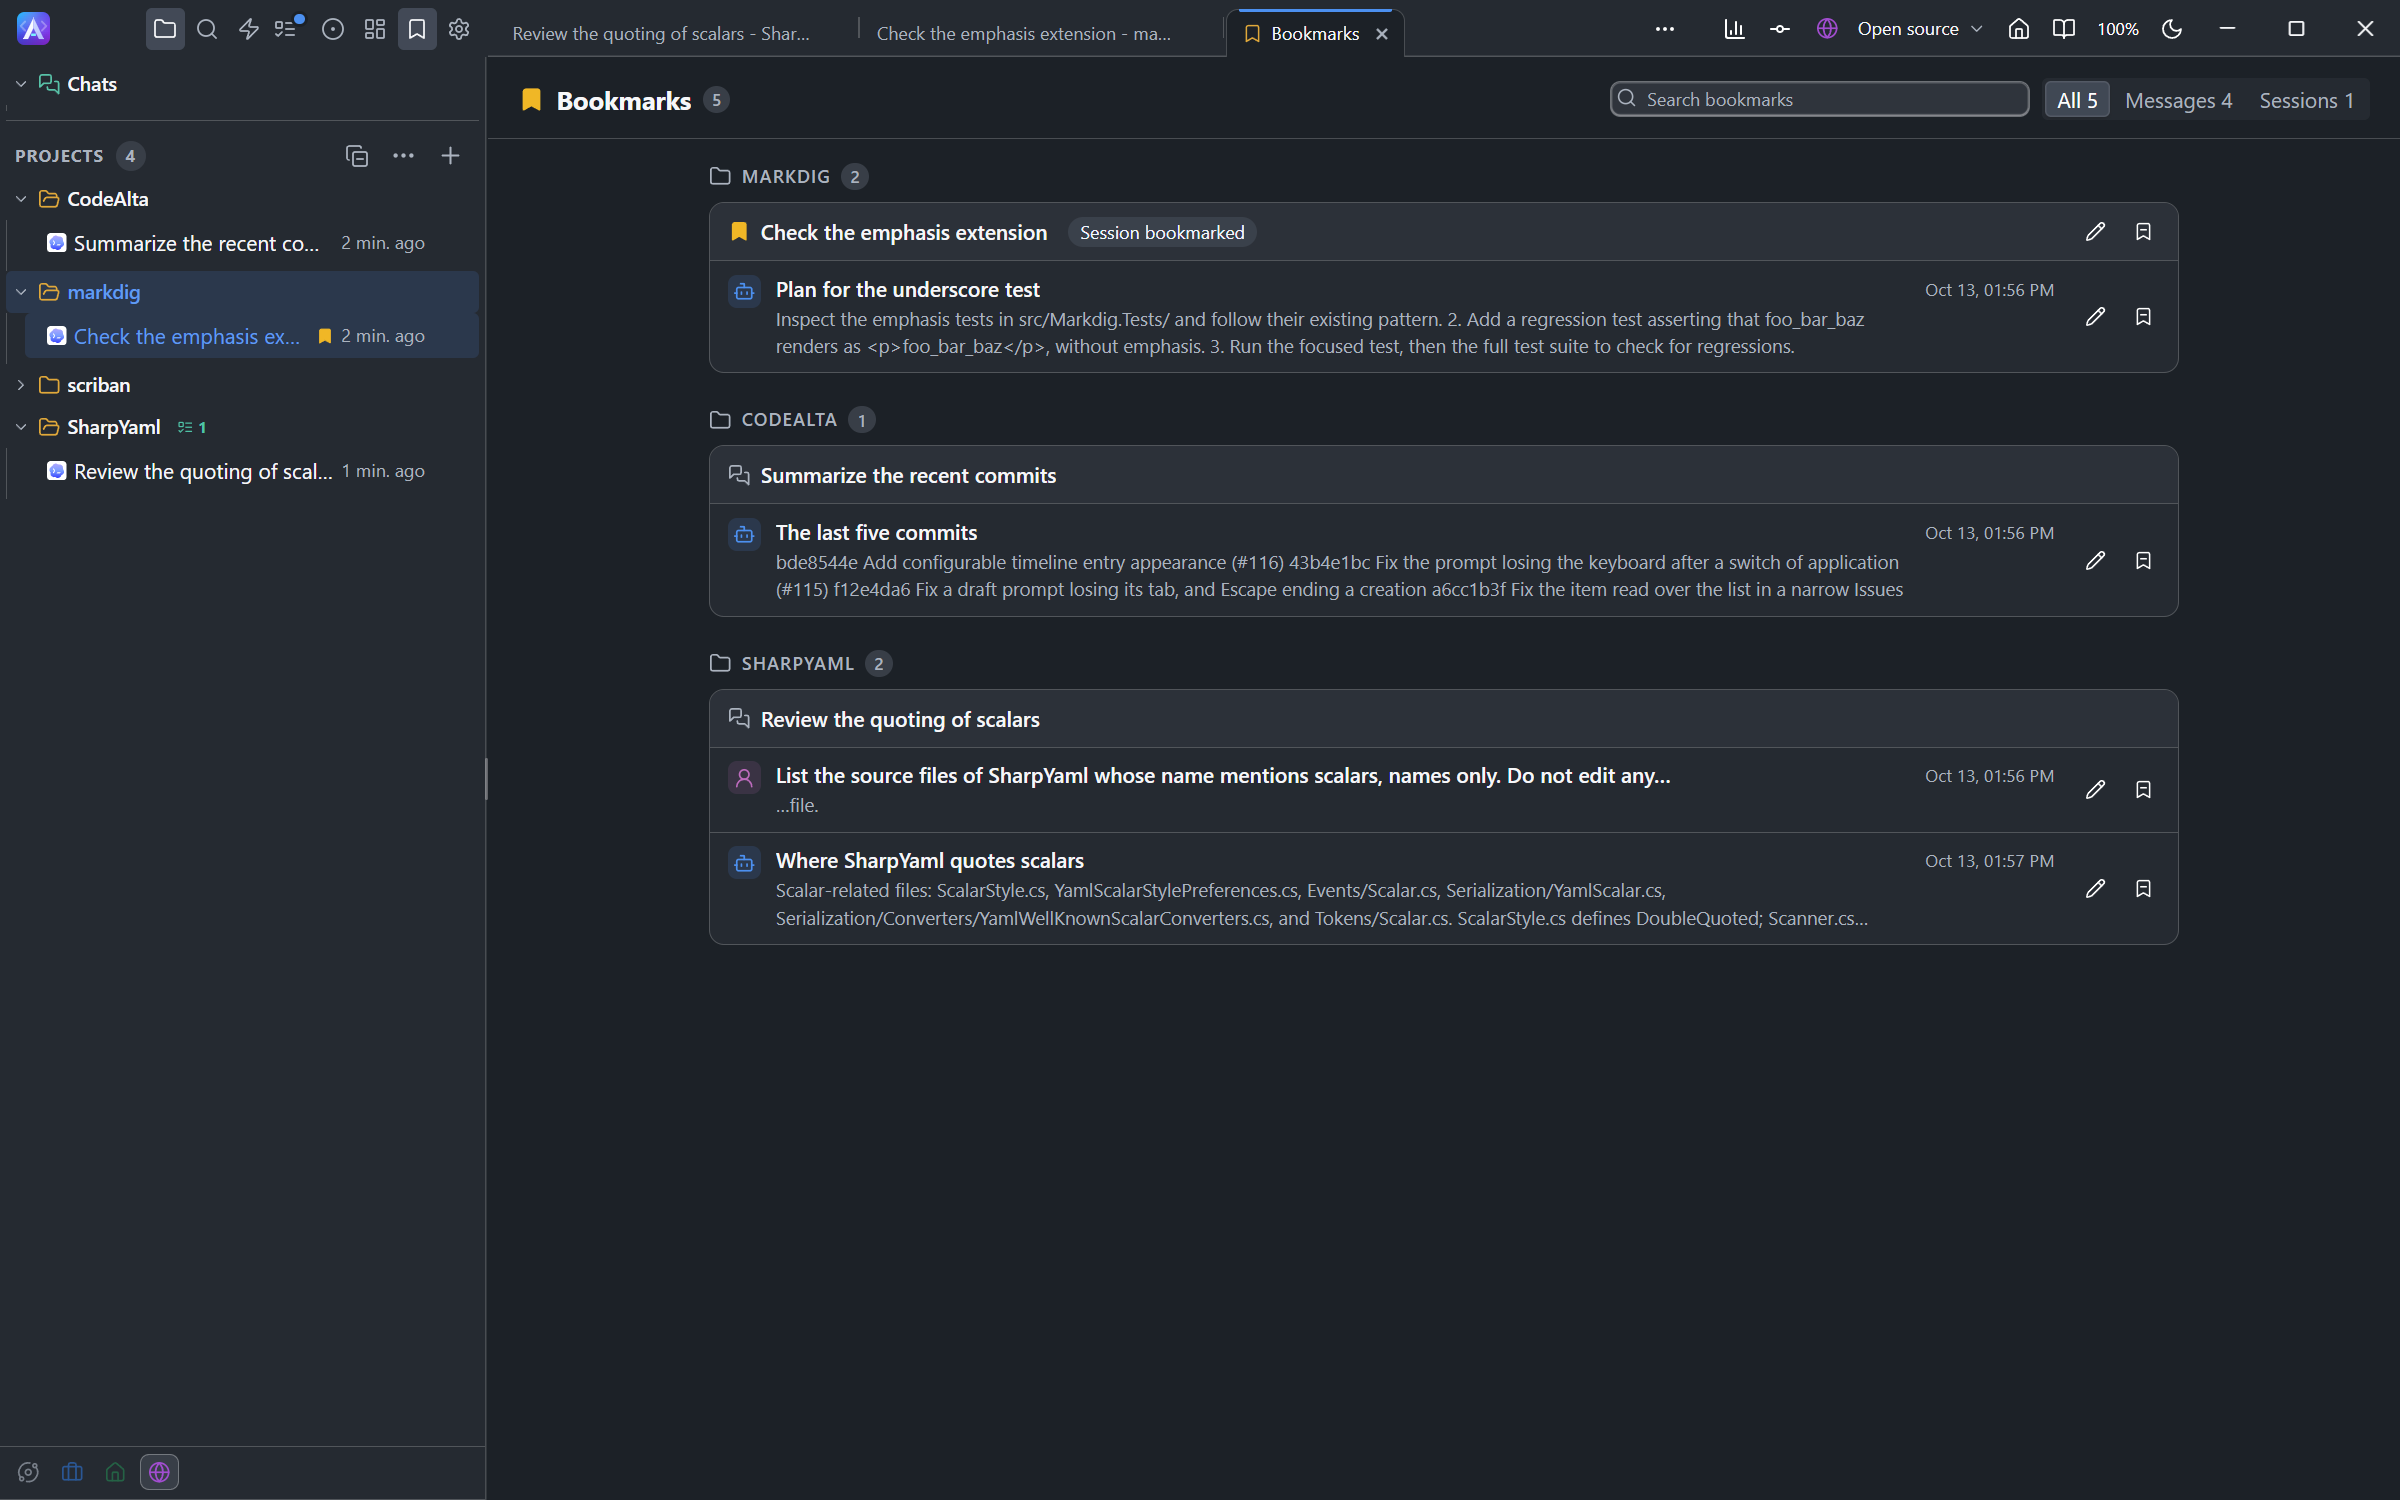2400x1500 pixels.
Task: Close the Bookmarks tab
Action: coord(1382,34)
